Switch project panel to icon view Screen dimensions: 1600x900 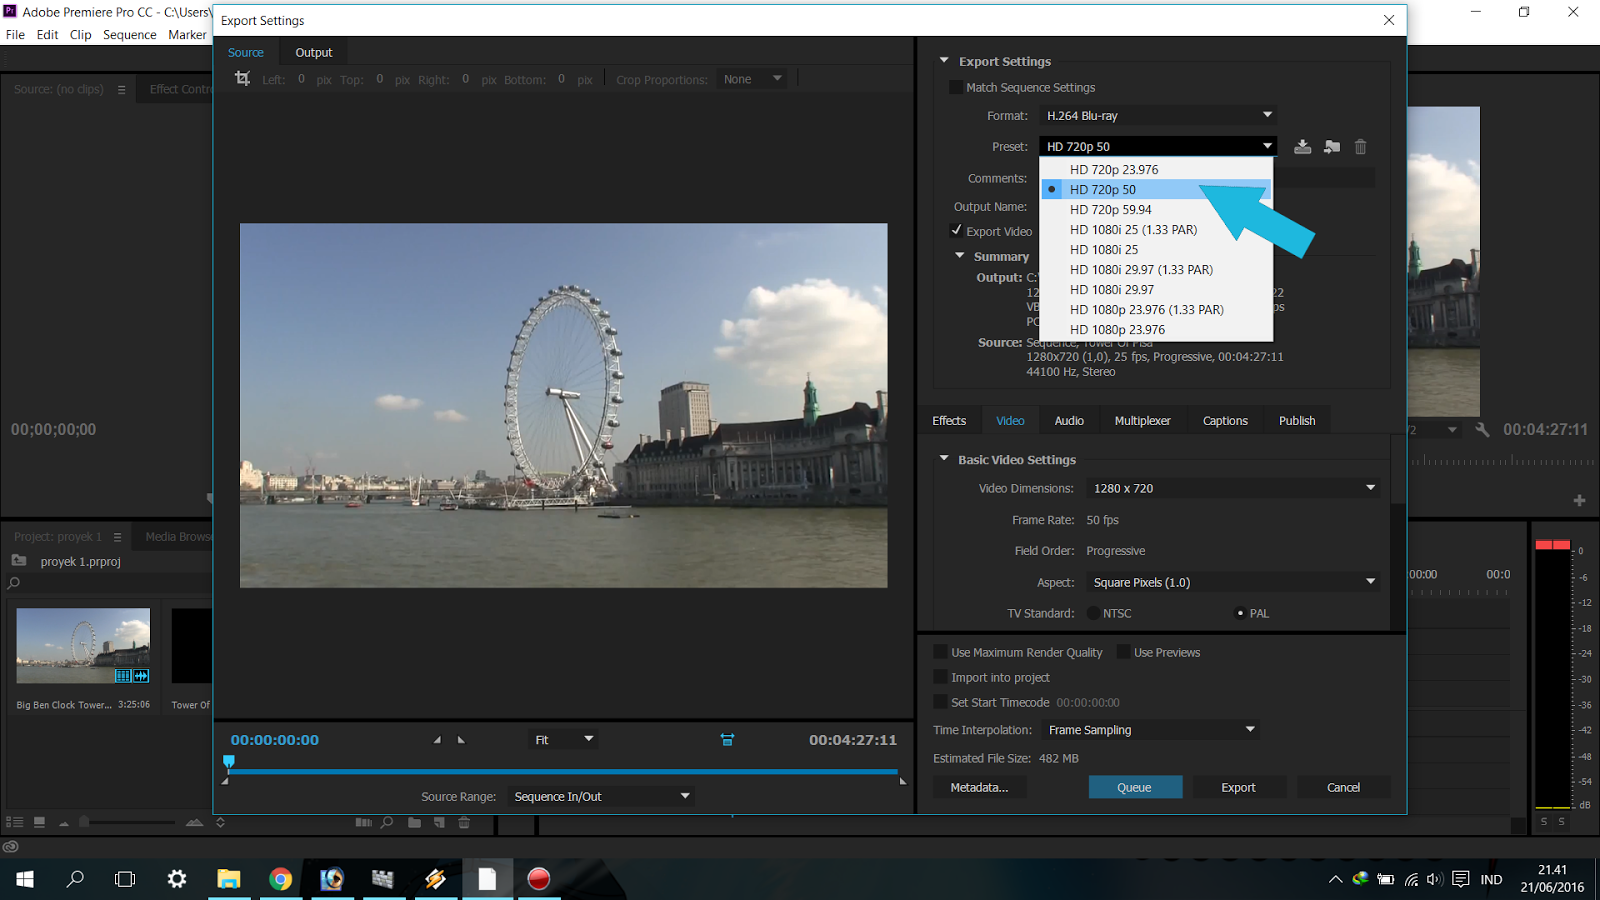pos(39,822)
